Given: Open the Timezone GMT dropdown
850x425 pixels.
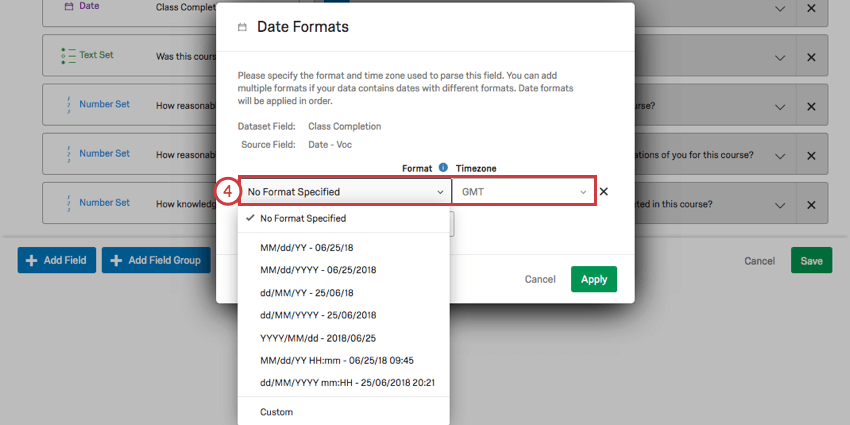Looking at the screenshot, I should 524,192.
